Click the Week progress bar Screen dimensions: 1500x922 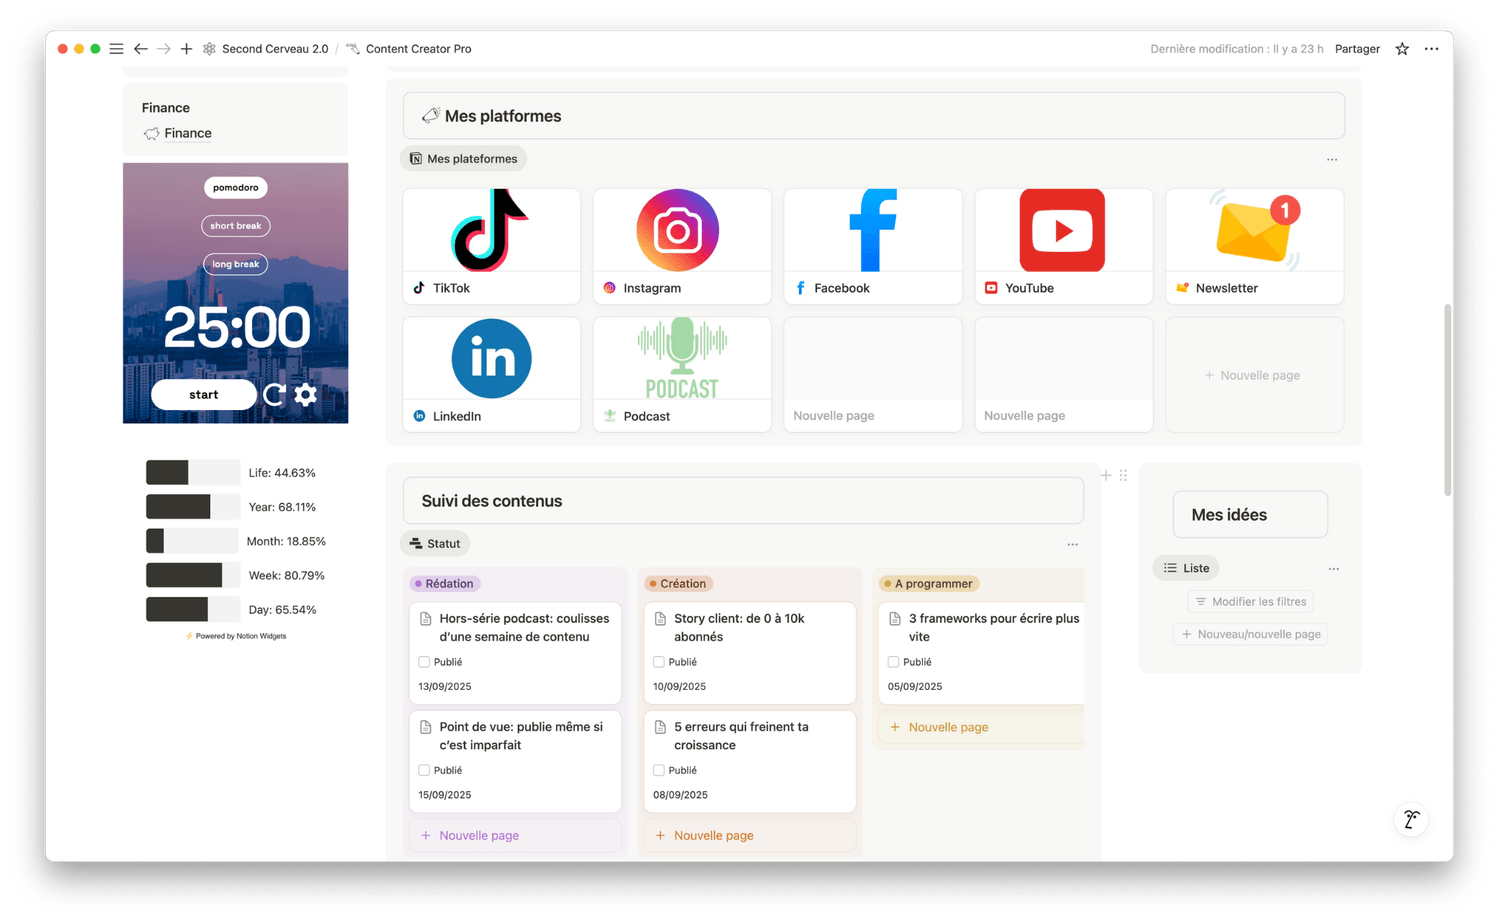click(x=193, y=575)
